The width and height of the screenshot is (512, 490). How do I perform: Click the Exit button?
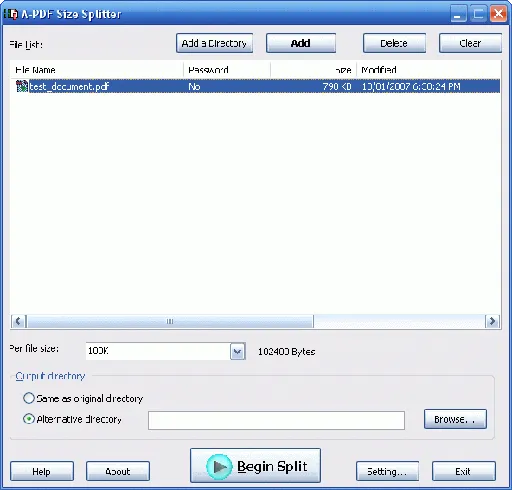pyautogui.click(x=464, y=471)
